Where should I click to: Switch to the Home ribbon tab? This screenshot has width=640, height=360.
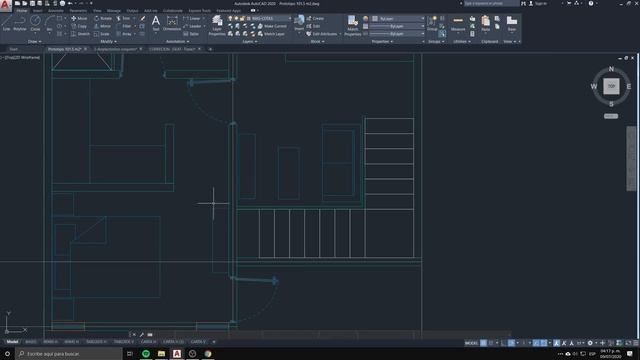click(22, 11)
